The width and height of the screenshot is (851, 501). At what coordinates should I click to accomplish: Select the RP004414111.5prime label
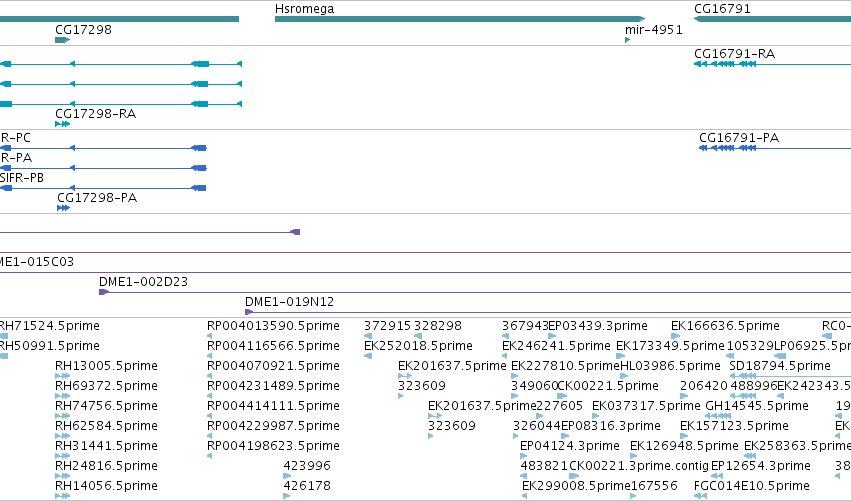(273, 406)
